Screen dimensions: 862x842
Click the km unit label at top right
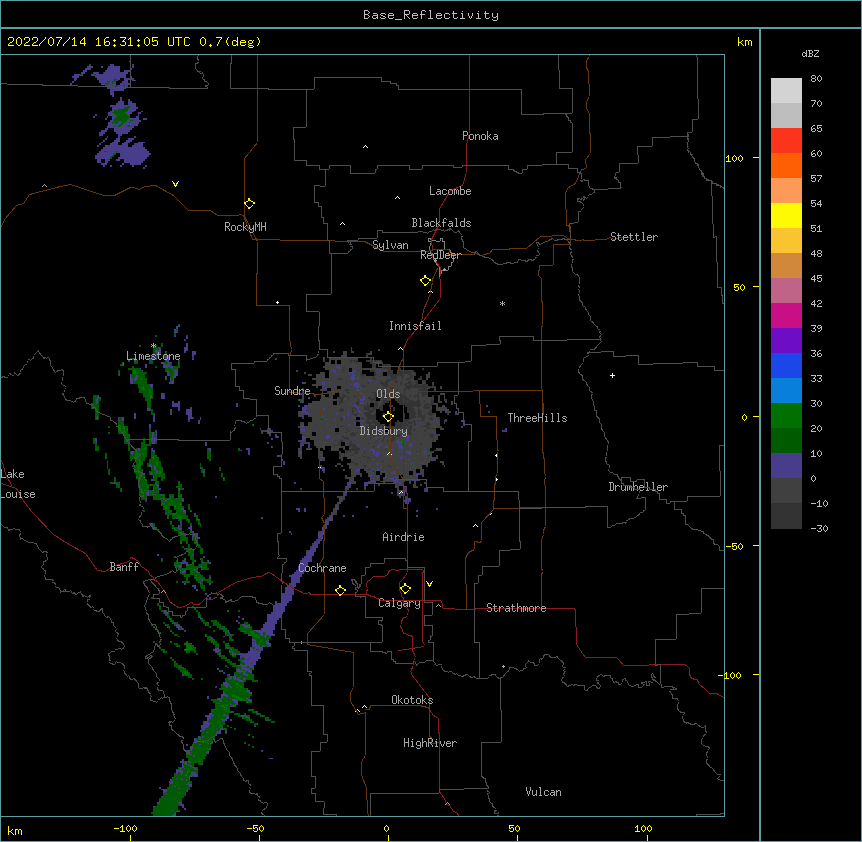745,42
